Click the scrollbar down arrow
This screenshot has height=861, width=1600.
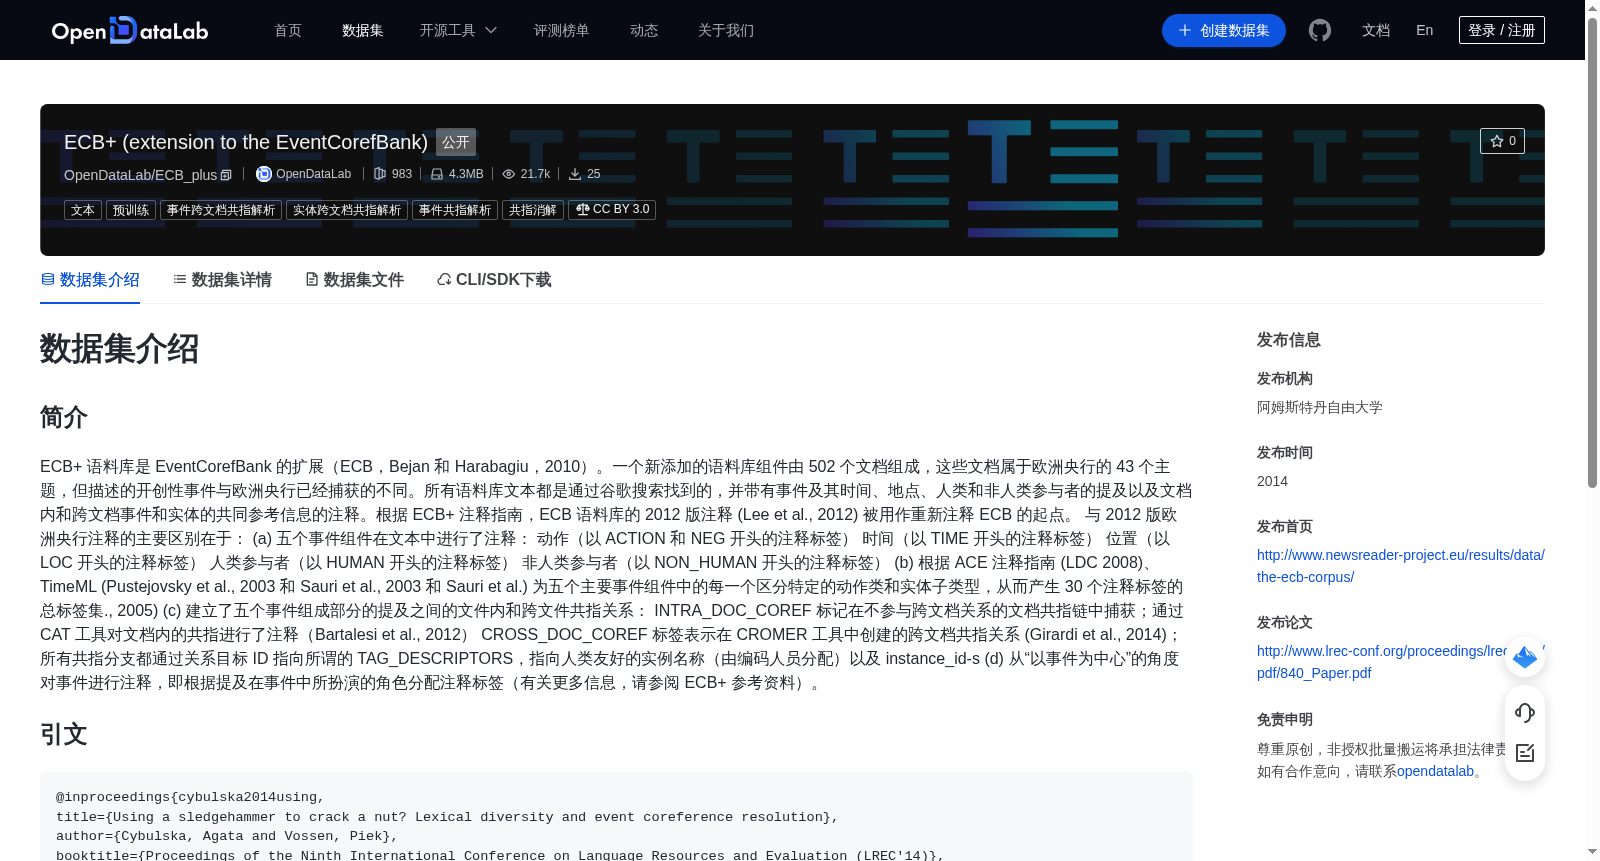1592,852
